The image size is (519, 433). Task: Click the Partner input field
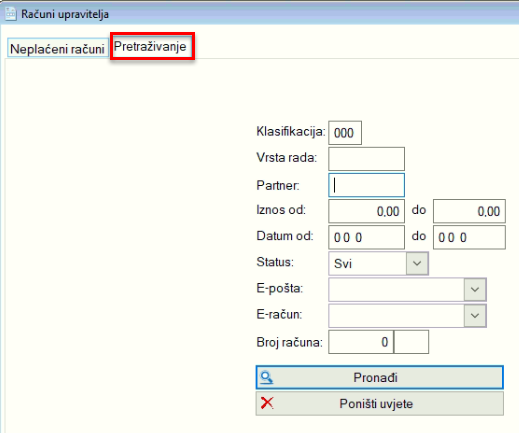(366, 185)
